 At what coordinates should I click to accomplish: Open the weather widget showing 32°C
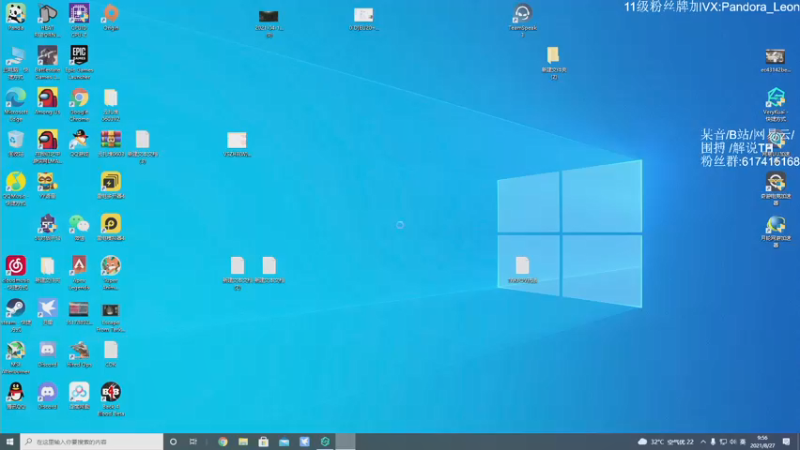(x=666, y=441)
